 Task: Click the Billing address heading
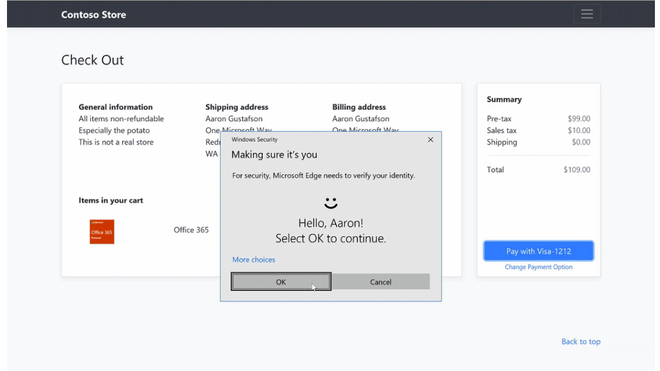(x=359, y=107)
